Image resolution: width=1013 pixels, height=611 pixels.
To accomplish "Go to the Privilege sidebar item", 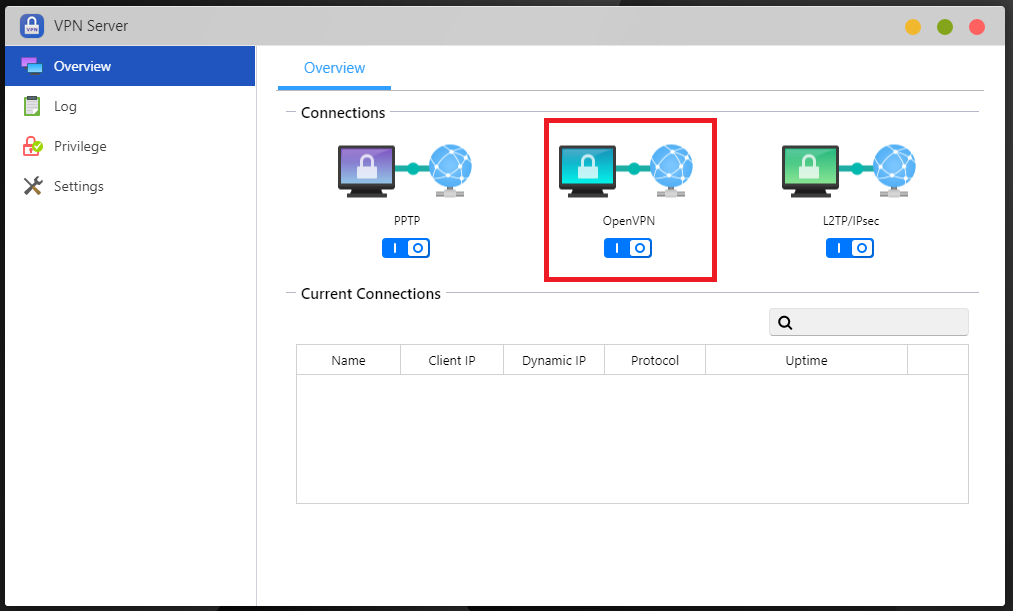I will tap(130, 146).
